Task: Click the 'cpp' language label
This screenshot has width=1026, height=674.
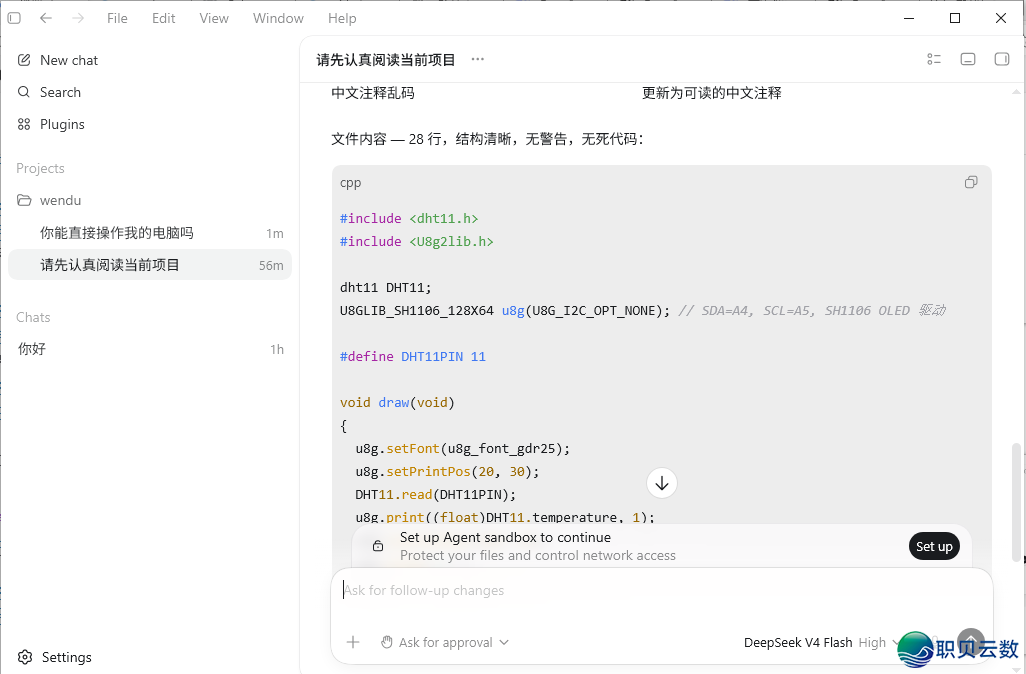Action: 351,183
